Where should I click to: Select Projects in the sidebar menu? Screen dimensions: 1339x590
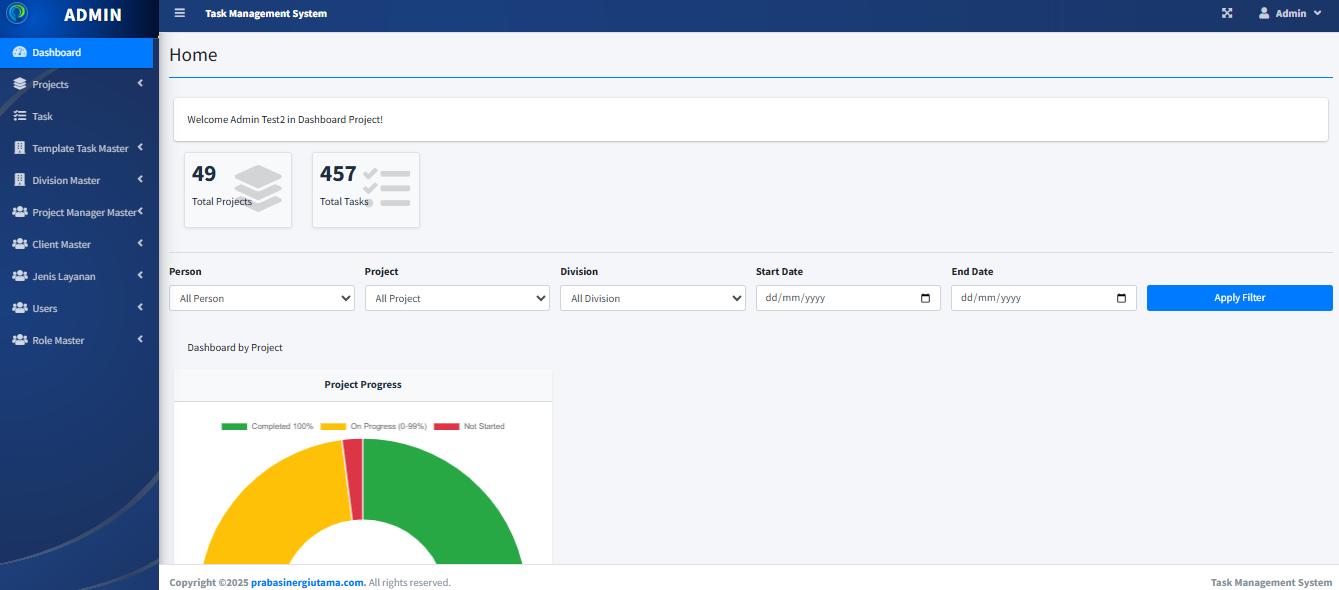(77, 84)
